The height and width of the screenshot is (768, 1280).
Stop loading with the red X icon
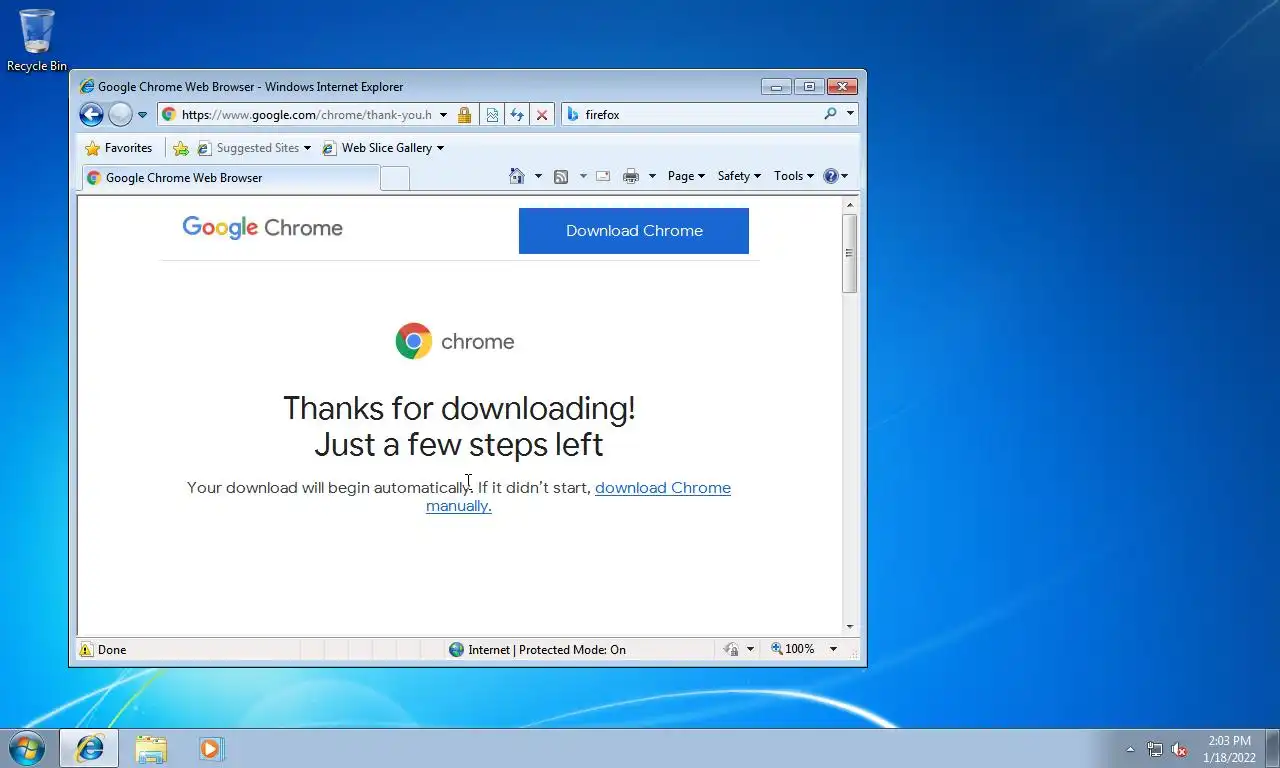click(x=542, y=115)
